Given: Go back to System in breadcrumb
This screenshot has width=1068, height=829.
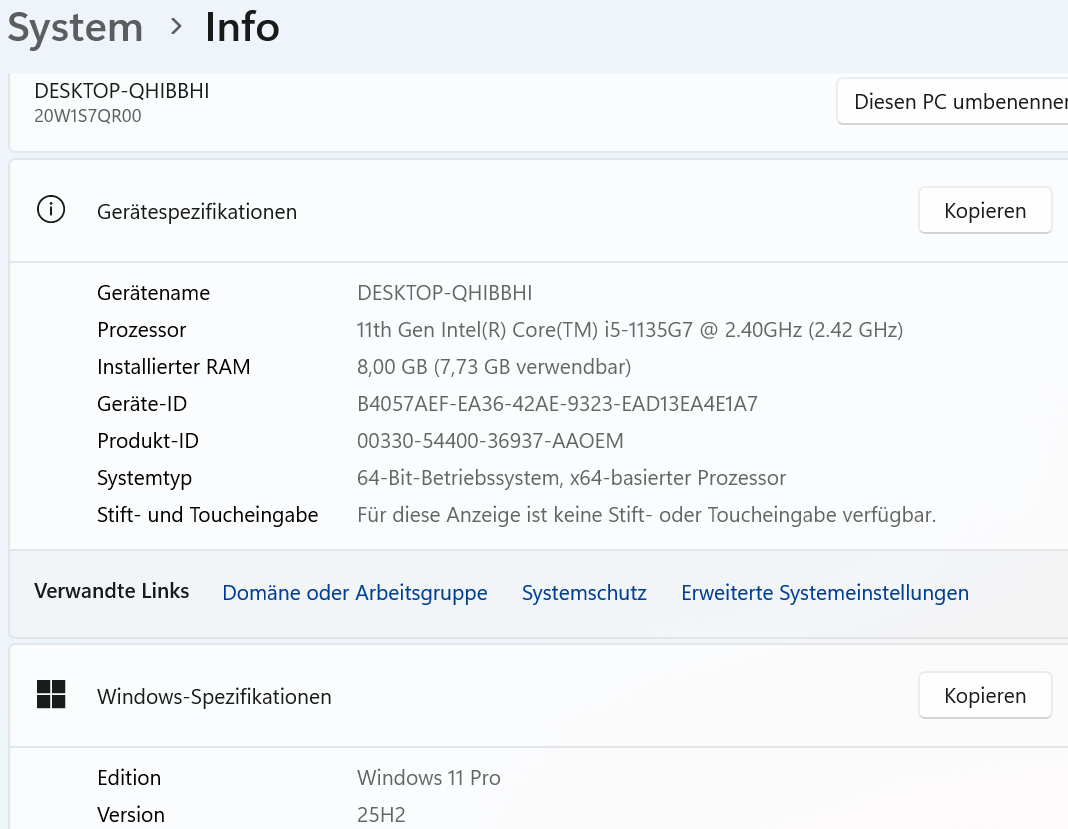Looking at the screenshot, I should pos(75,28).
